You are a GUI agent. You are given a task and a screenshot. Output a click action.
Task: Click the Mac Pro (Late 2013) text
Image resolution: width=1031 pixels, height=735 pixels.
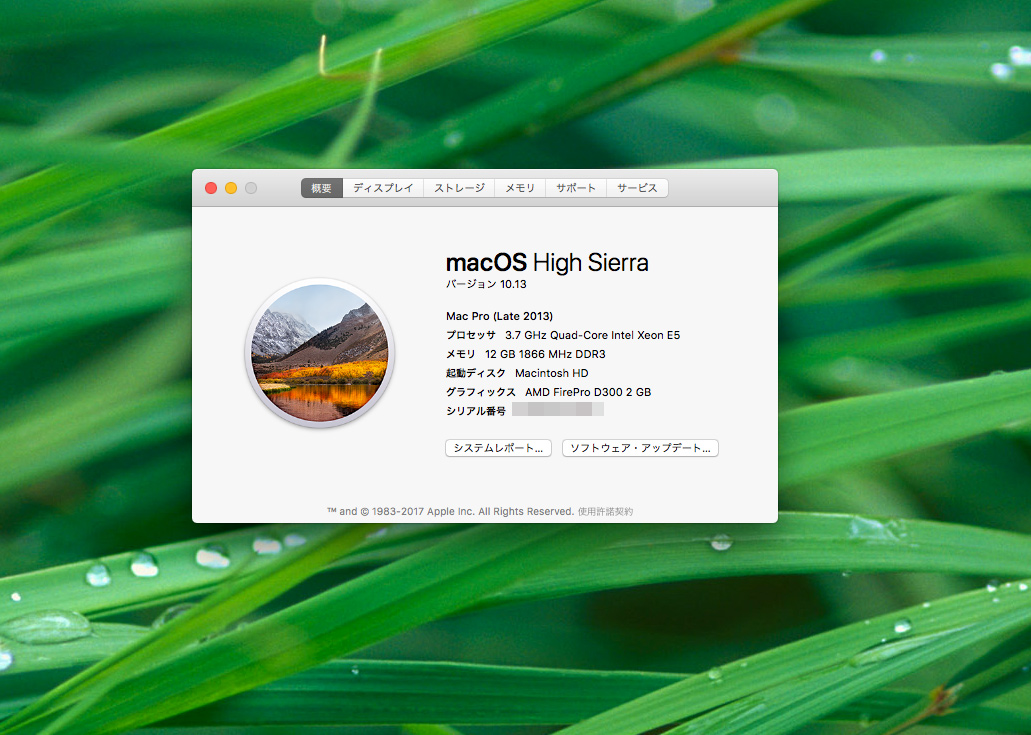point(499,316)
